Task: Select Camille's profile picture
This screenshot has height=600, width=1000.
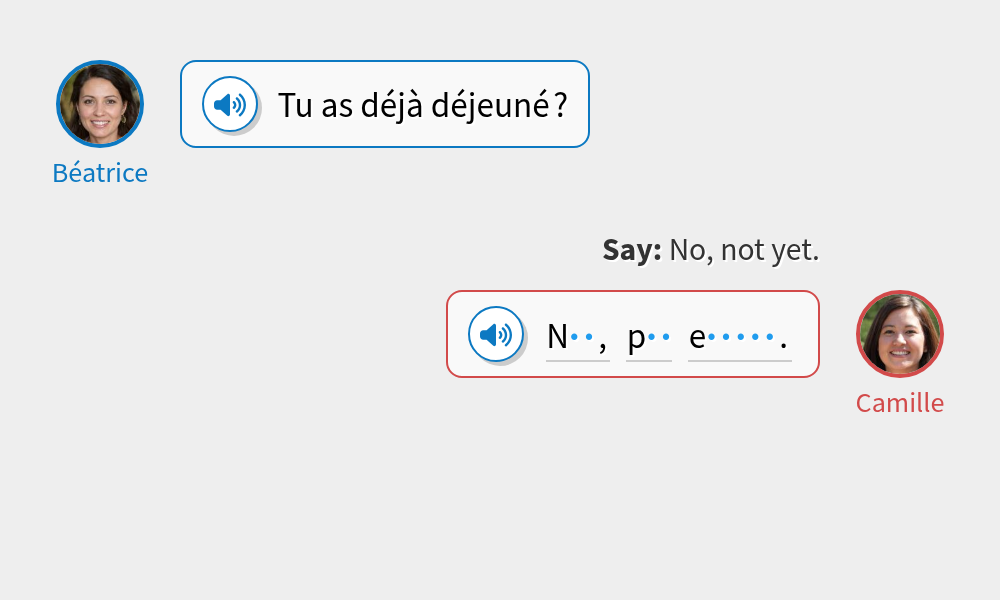Action: point(899,334)
